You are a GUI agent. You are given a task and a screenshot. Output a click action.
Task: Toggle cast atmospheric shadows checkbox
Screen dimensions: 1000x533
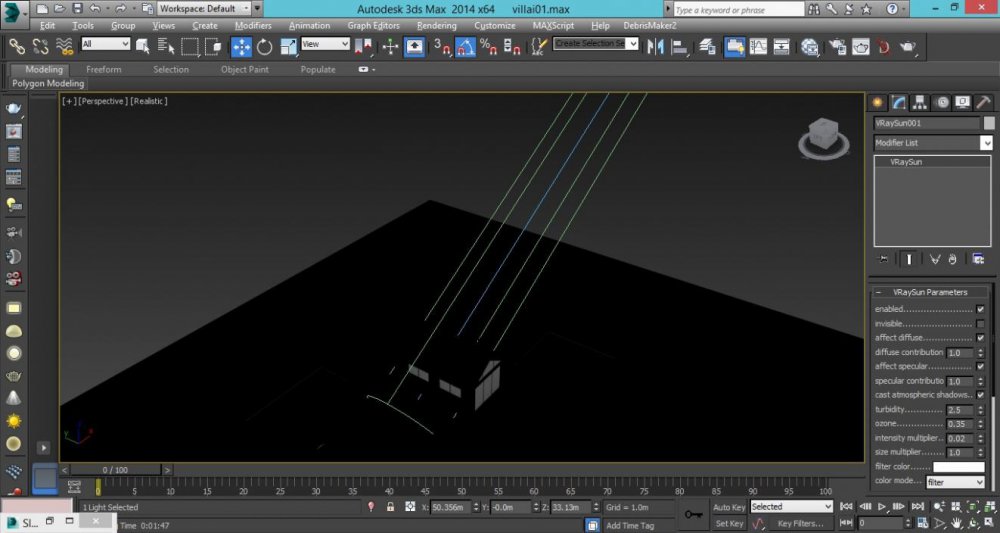point(980,395)
